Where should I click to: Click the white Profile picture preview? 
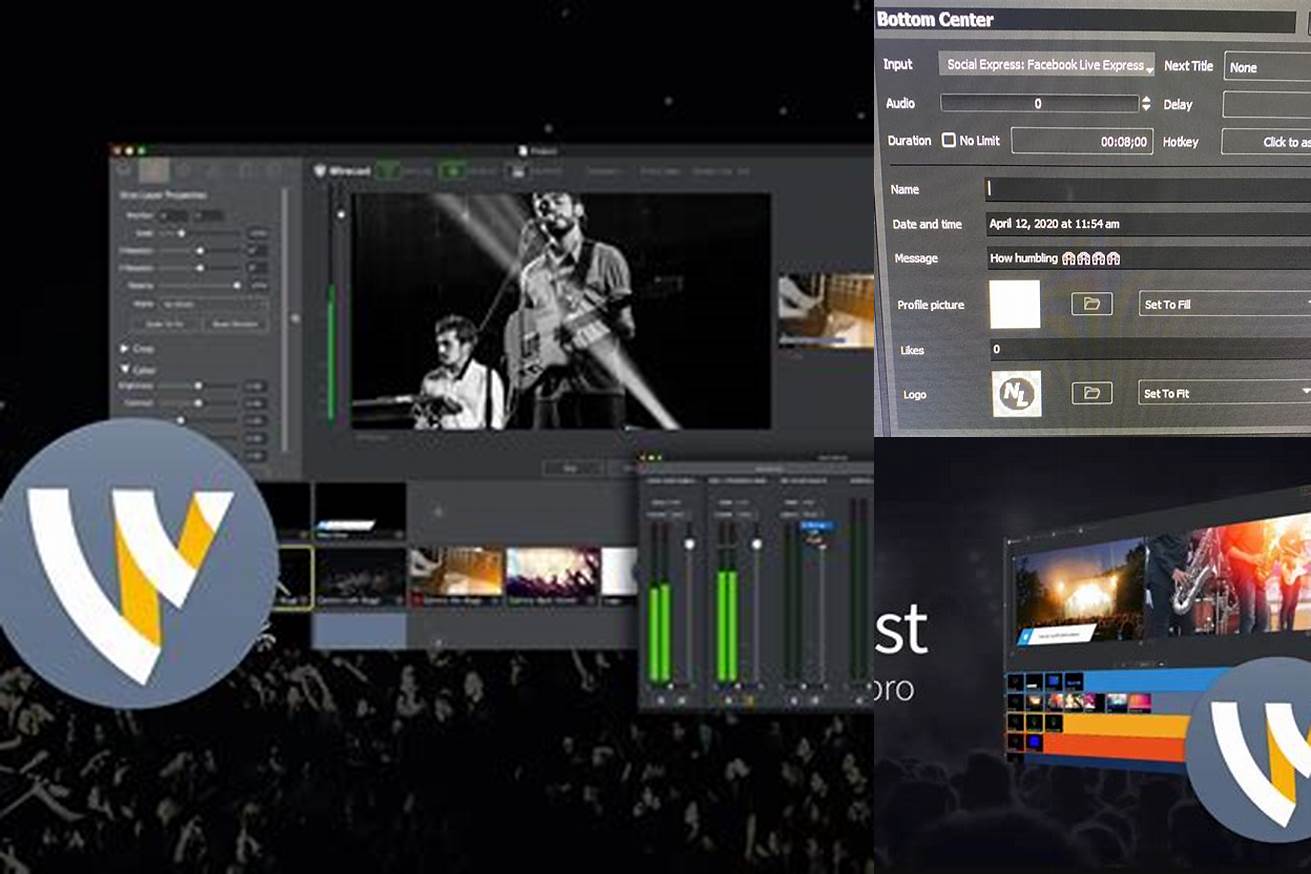coord(1015,304)
